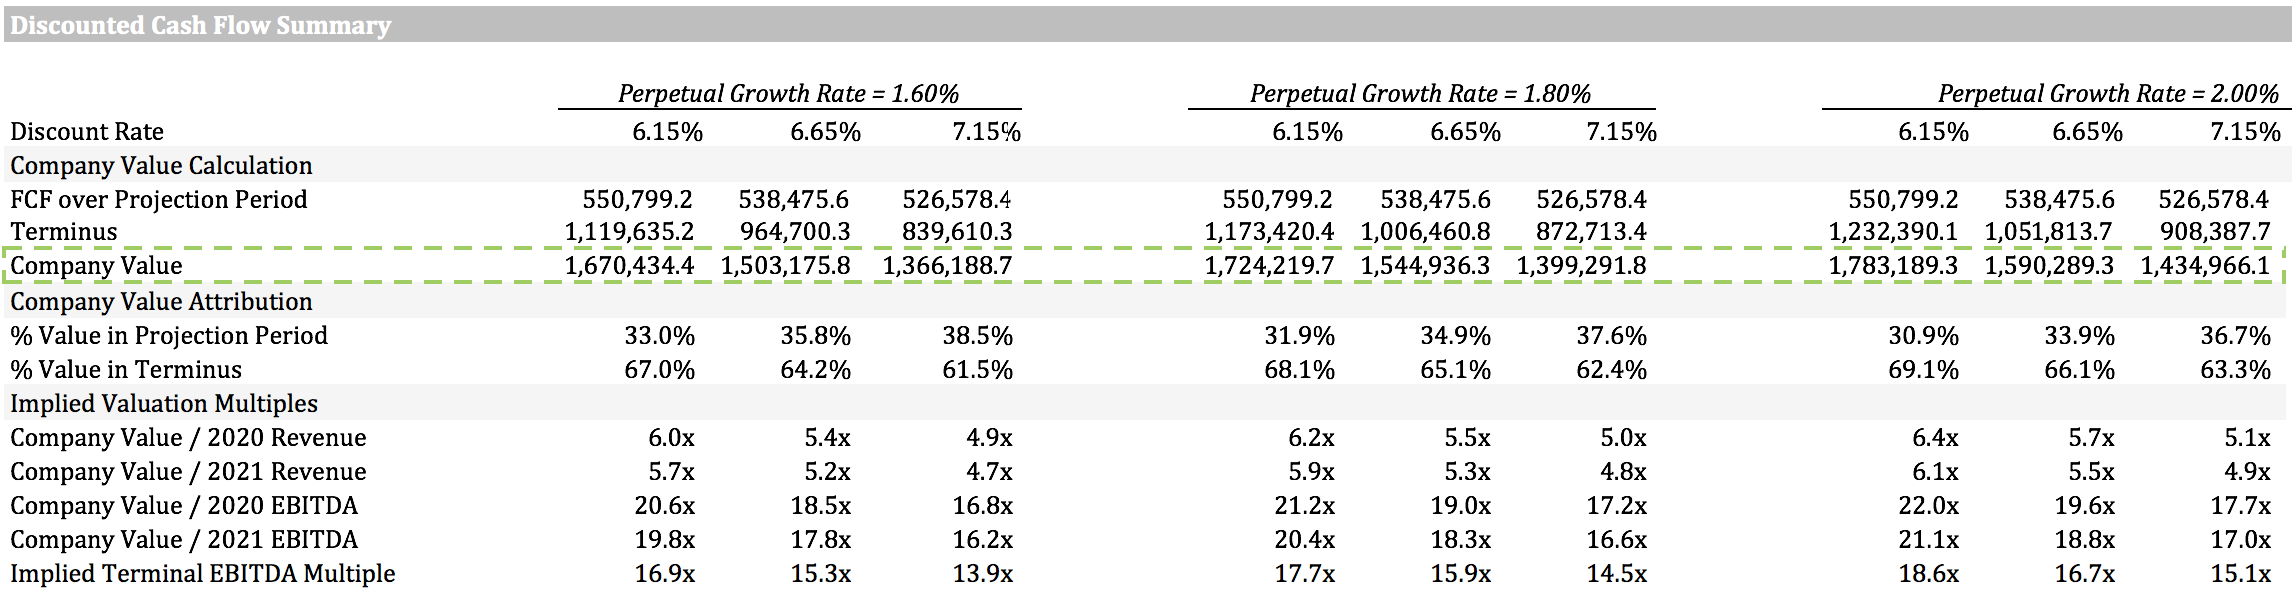Select the Perpetual Growth Rate = 2.00% header
2292x604 pixels.
pos(2108,94)
